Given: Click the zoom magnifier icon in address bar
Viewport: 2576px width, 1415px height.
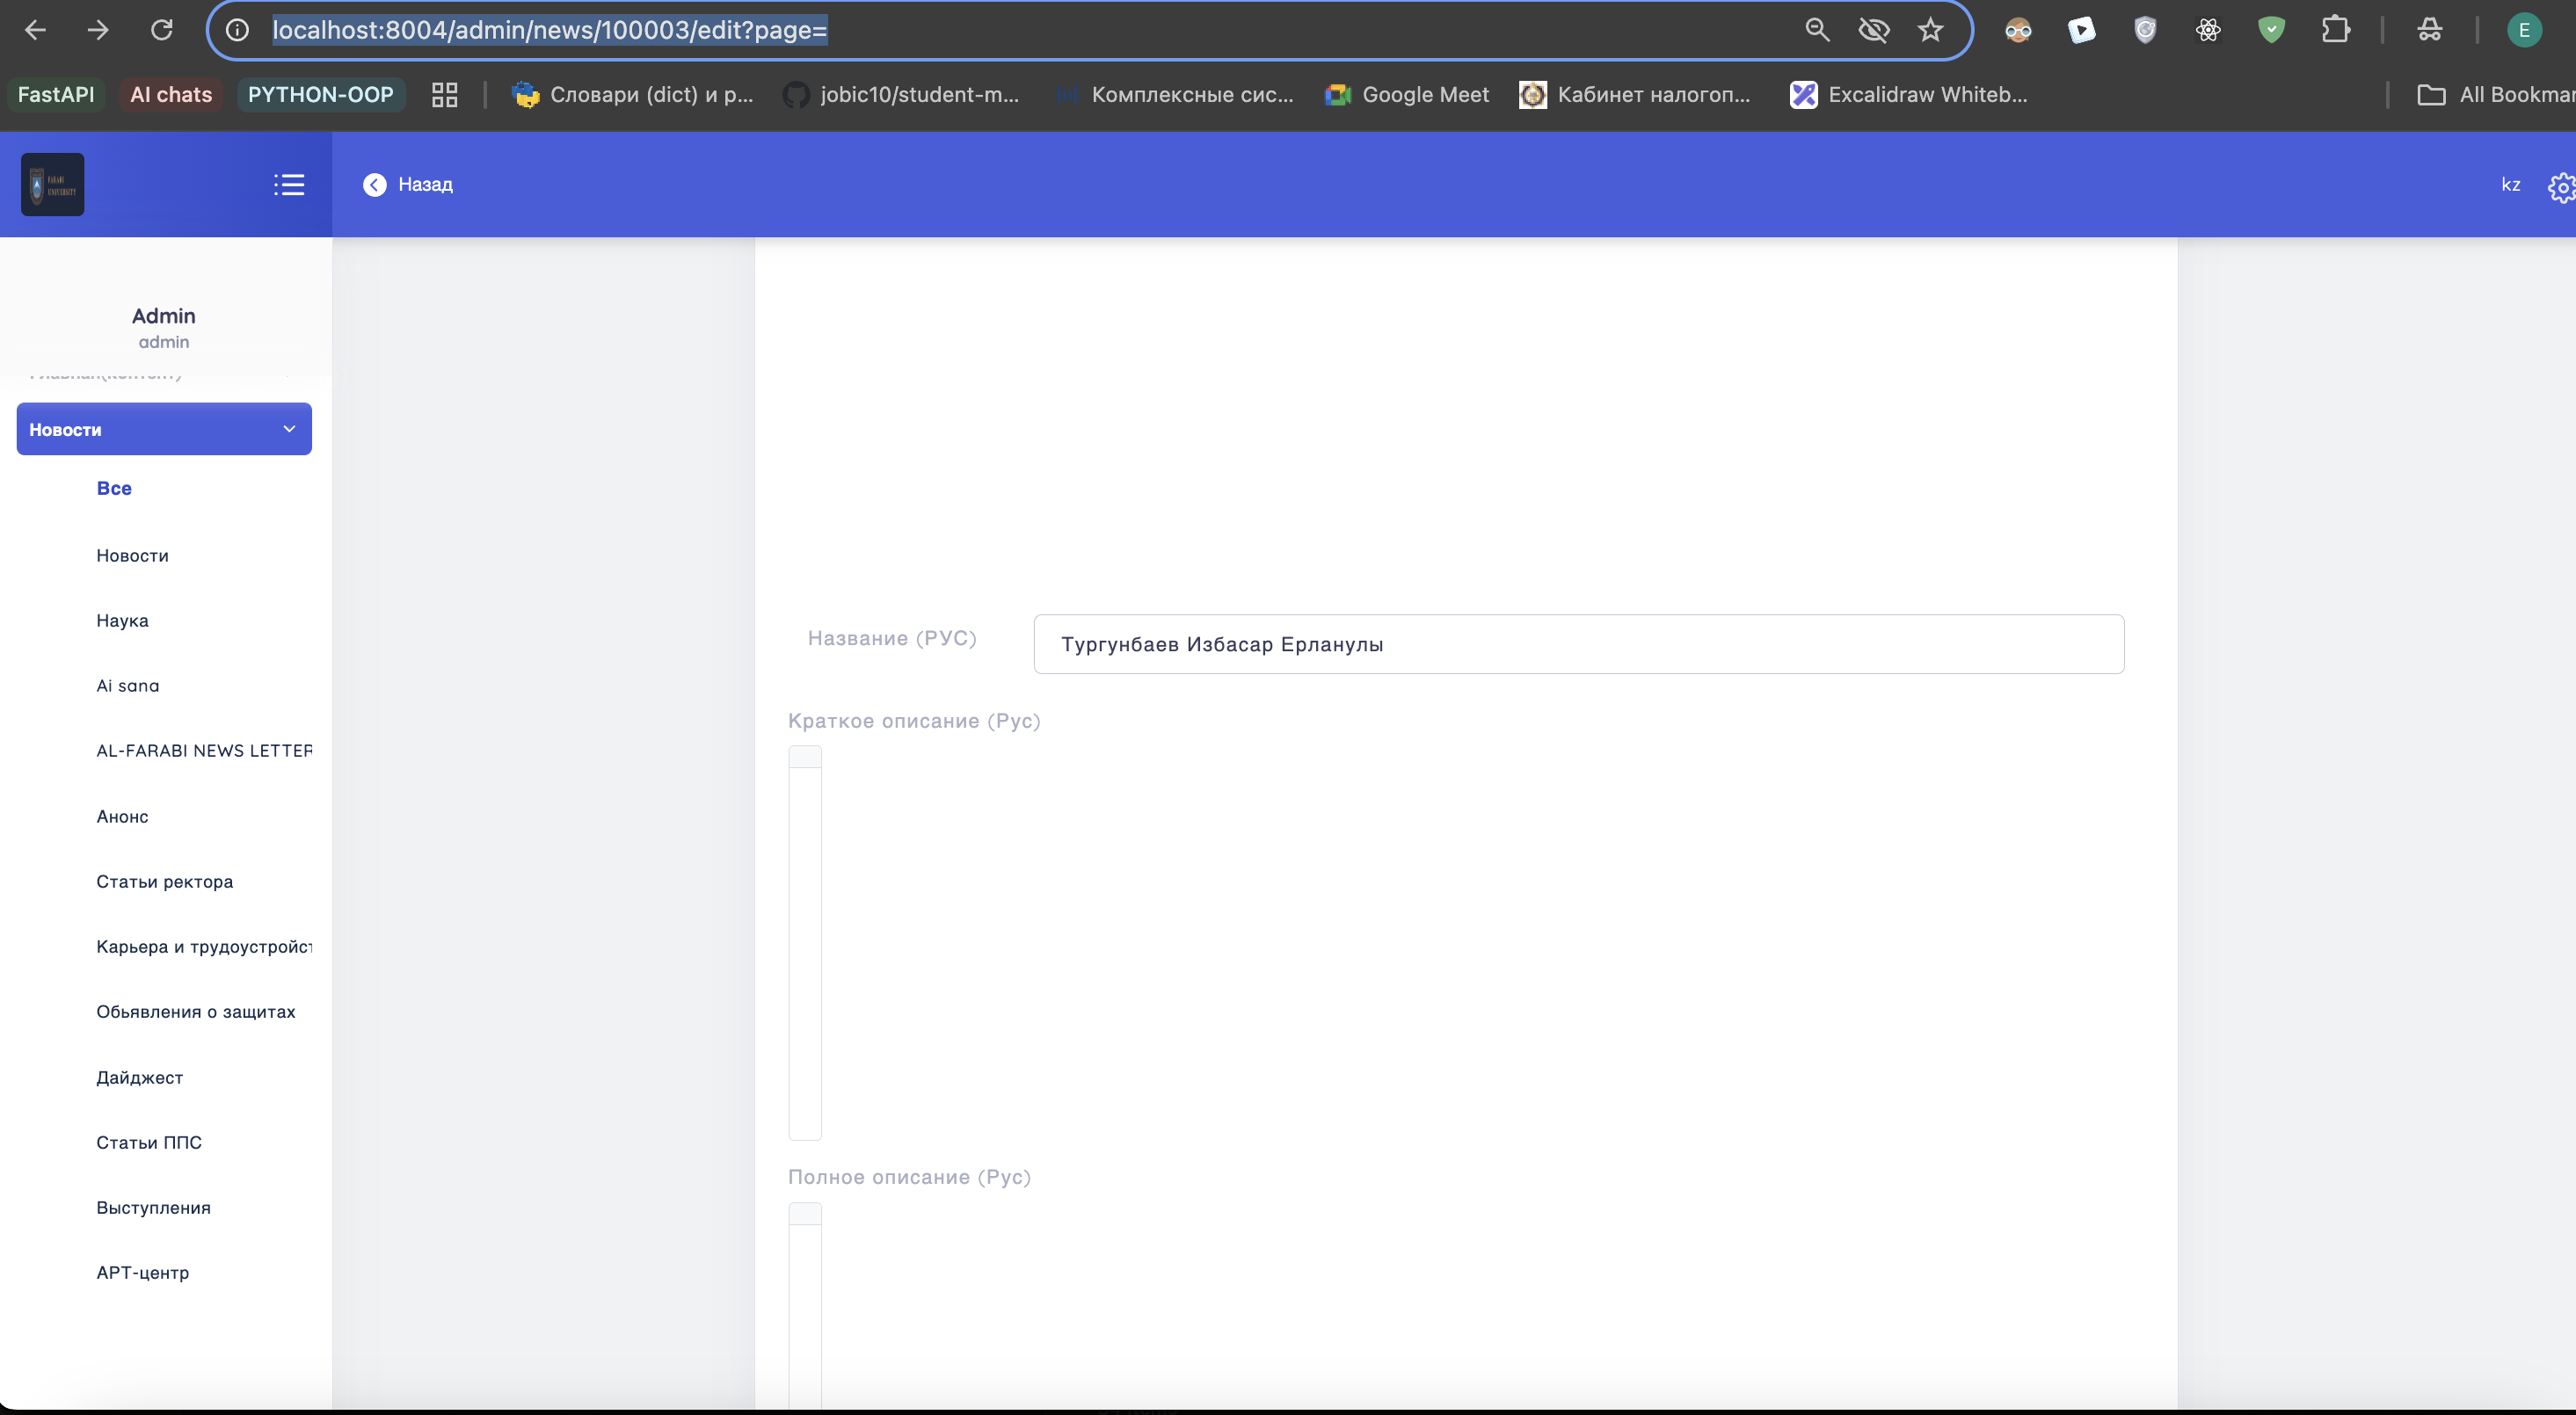Looking at the screenshot, I should [1817, 30].
